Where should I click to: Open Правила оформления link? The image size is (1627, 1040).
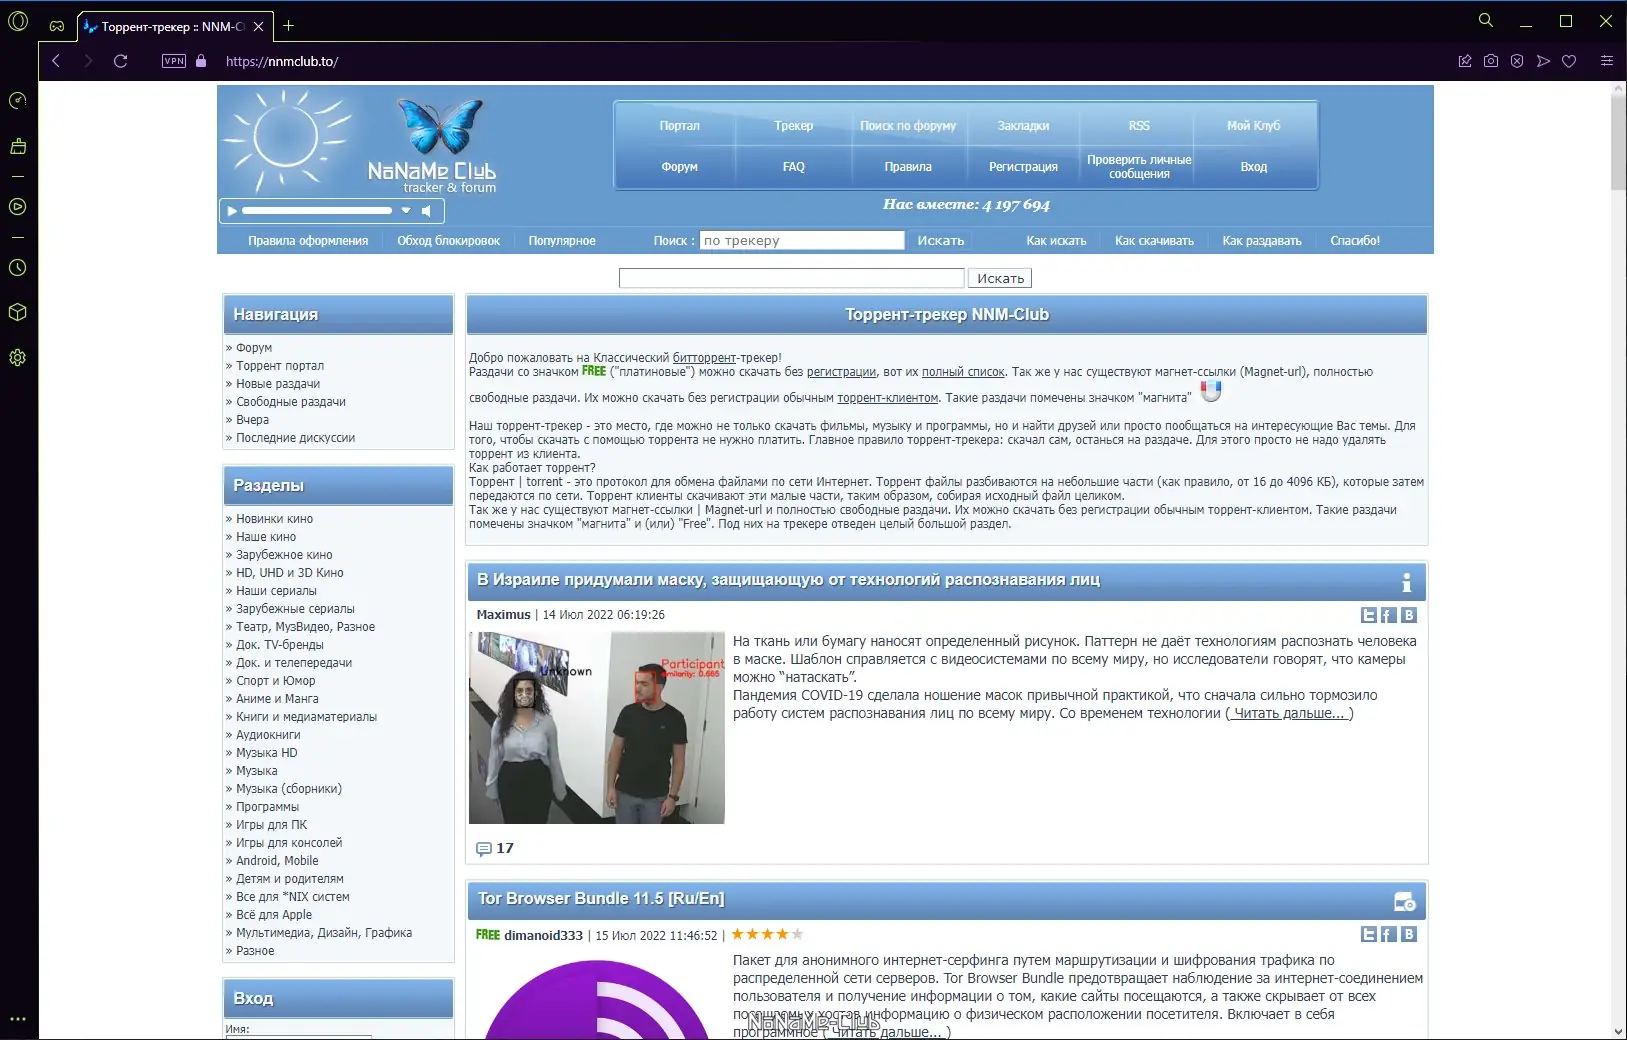308,241
